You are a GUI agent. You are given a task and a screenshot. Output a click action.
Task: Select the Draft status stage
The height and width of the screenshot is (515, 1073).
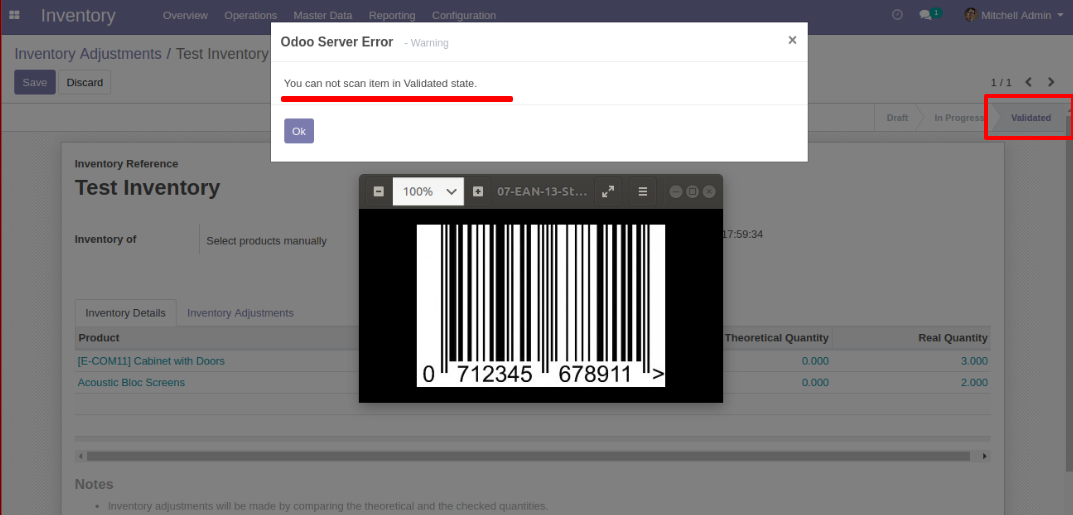[897, 118]
